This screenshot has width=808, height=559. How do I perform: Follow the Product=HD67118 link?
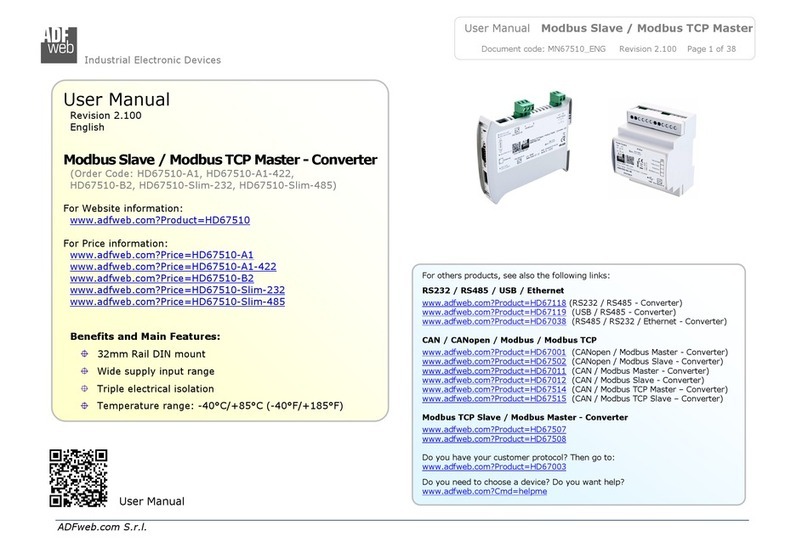pos(494,303)
